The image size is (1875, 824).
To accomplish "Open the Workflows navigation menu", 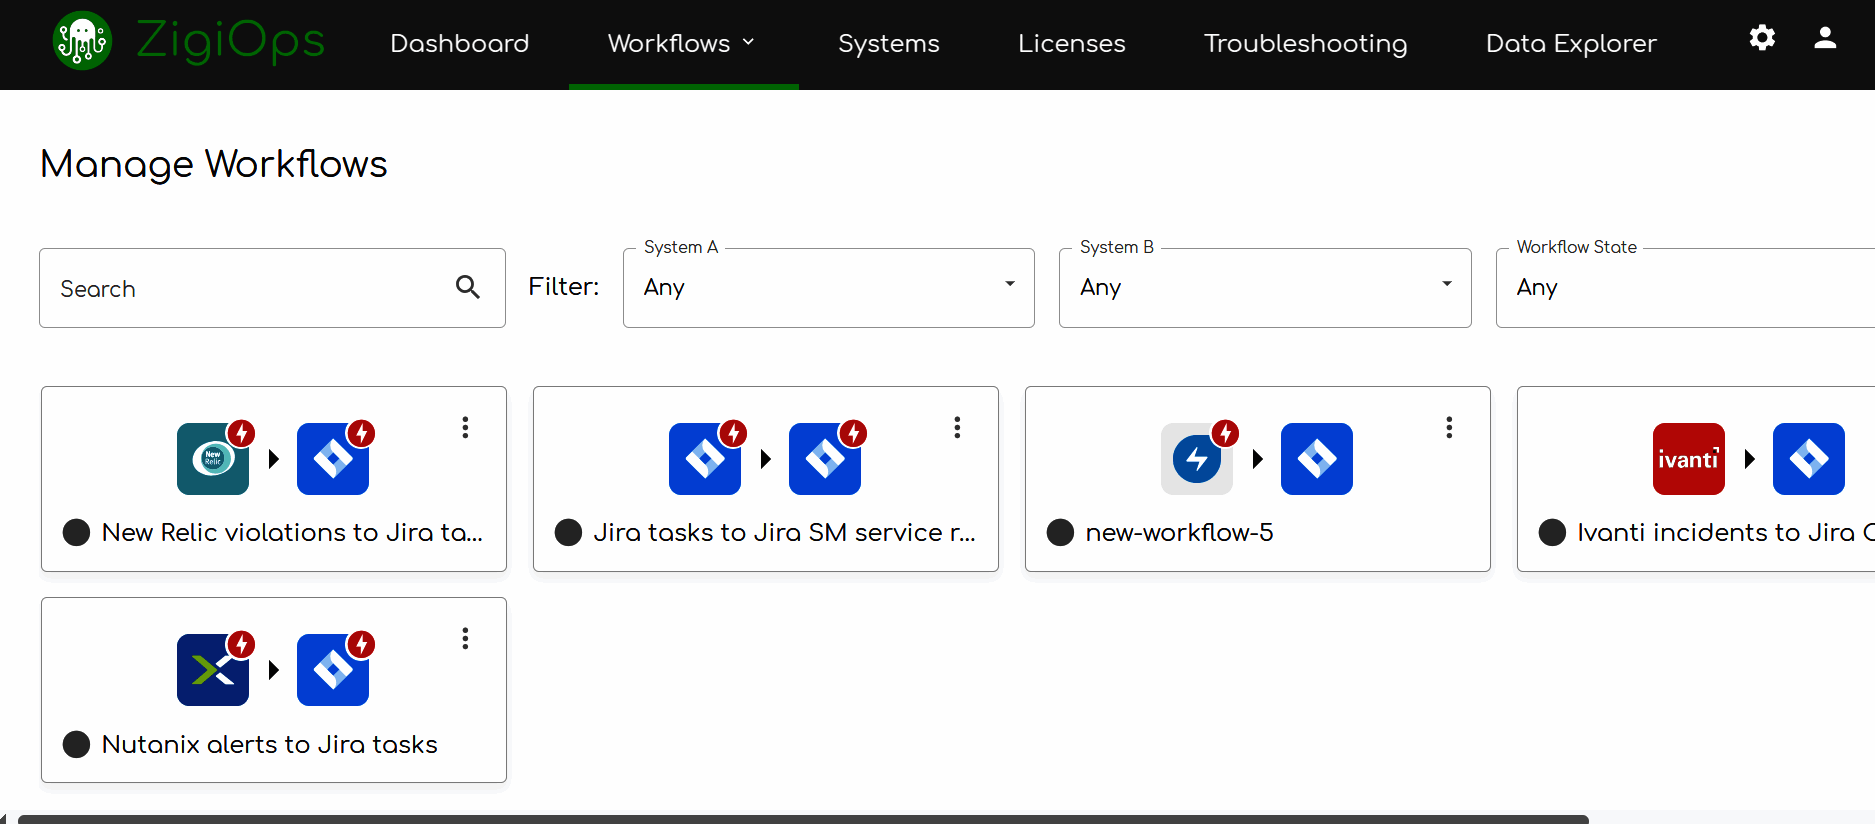I will click(682, 43).
